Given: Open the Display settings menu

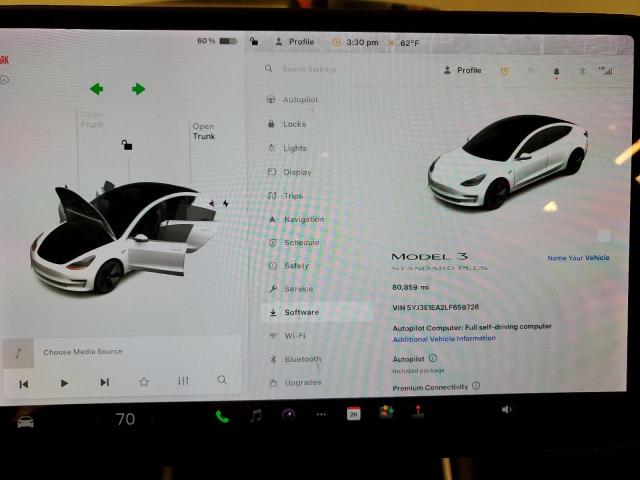Looking at the screenshot, I should (x=289, y=172).
